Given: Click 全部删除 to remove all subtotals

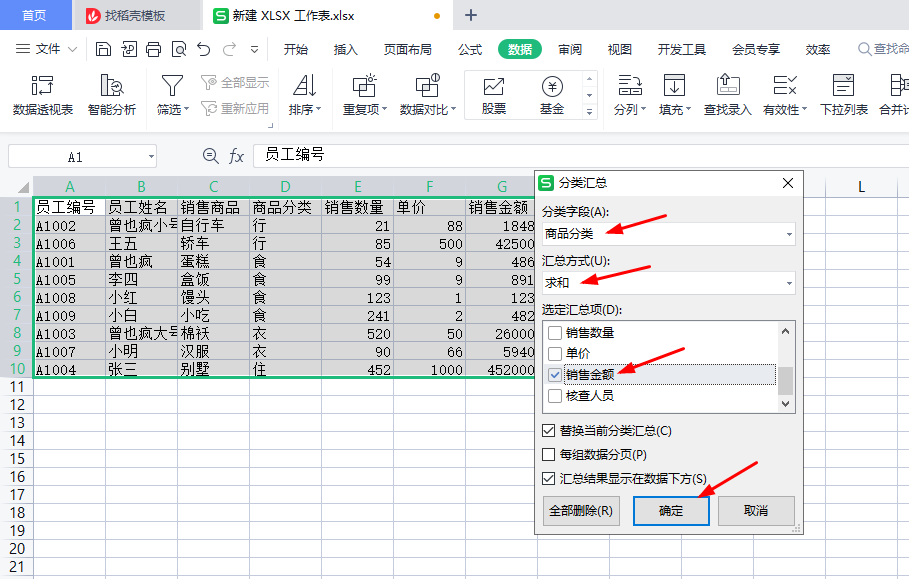Looking at the screenshot, I should (x=581, y=511).
